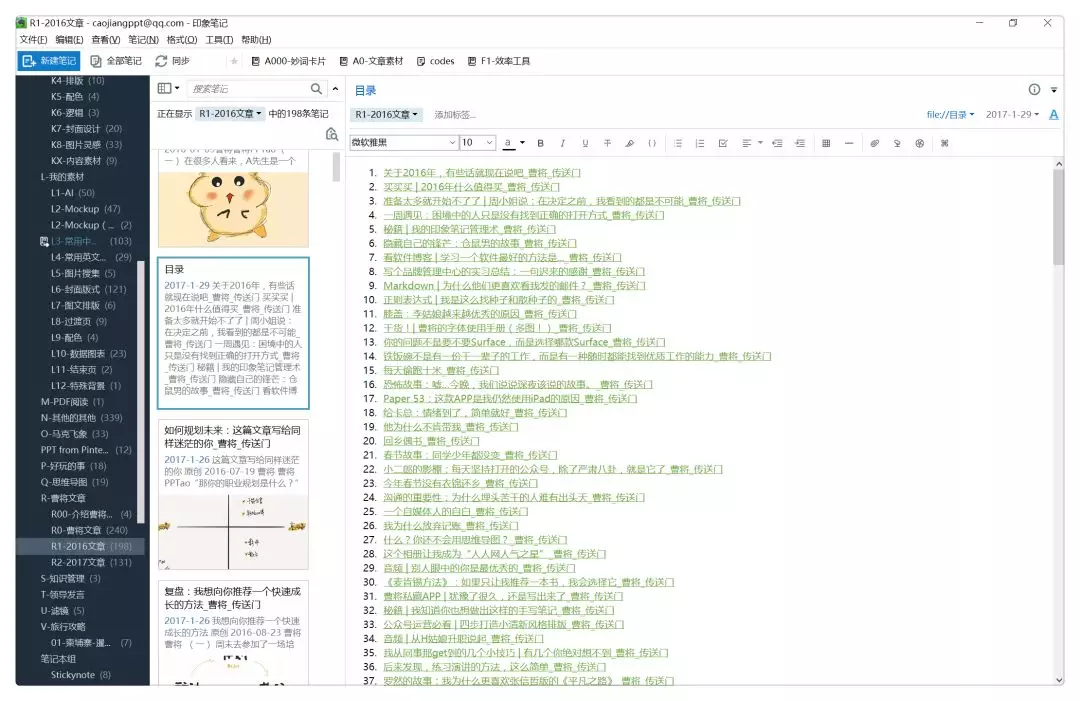
Task: Click the audio recording icon
Action: (897, 143)
